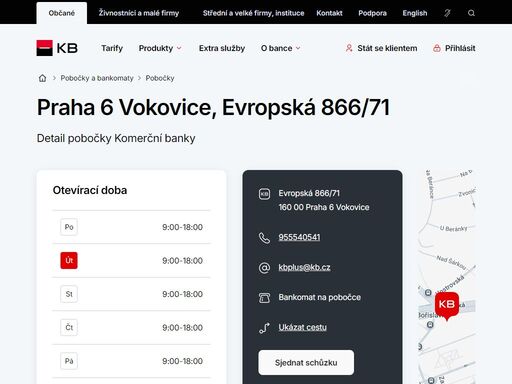512x384 pixels.
Task: Switch language to English
Action: tap(415, 13)
